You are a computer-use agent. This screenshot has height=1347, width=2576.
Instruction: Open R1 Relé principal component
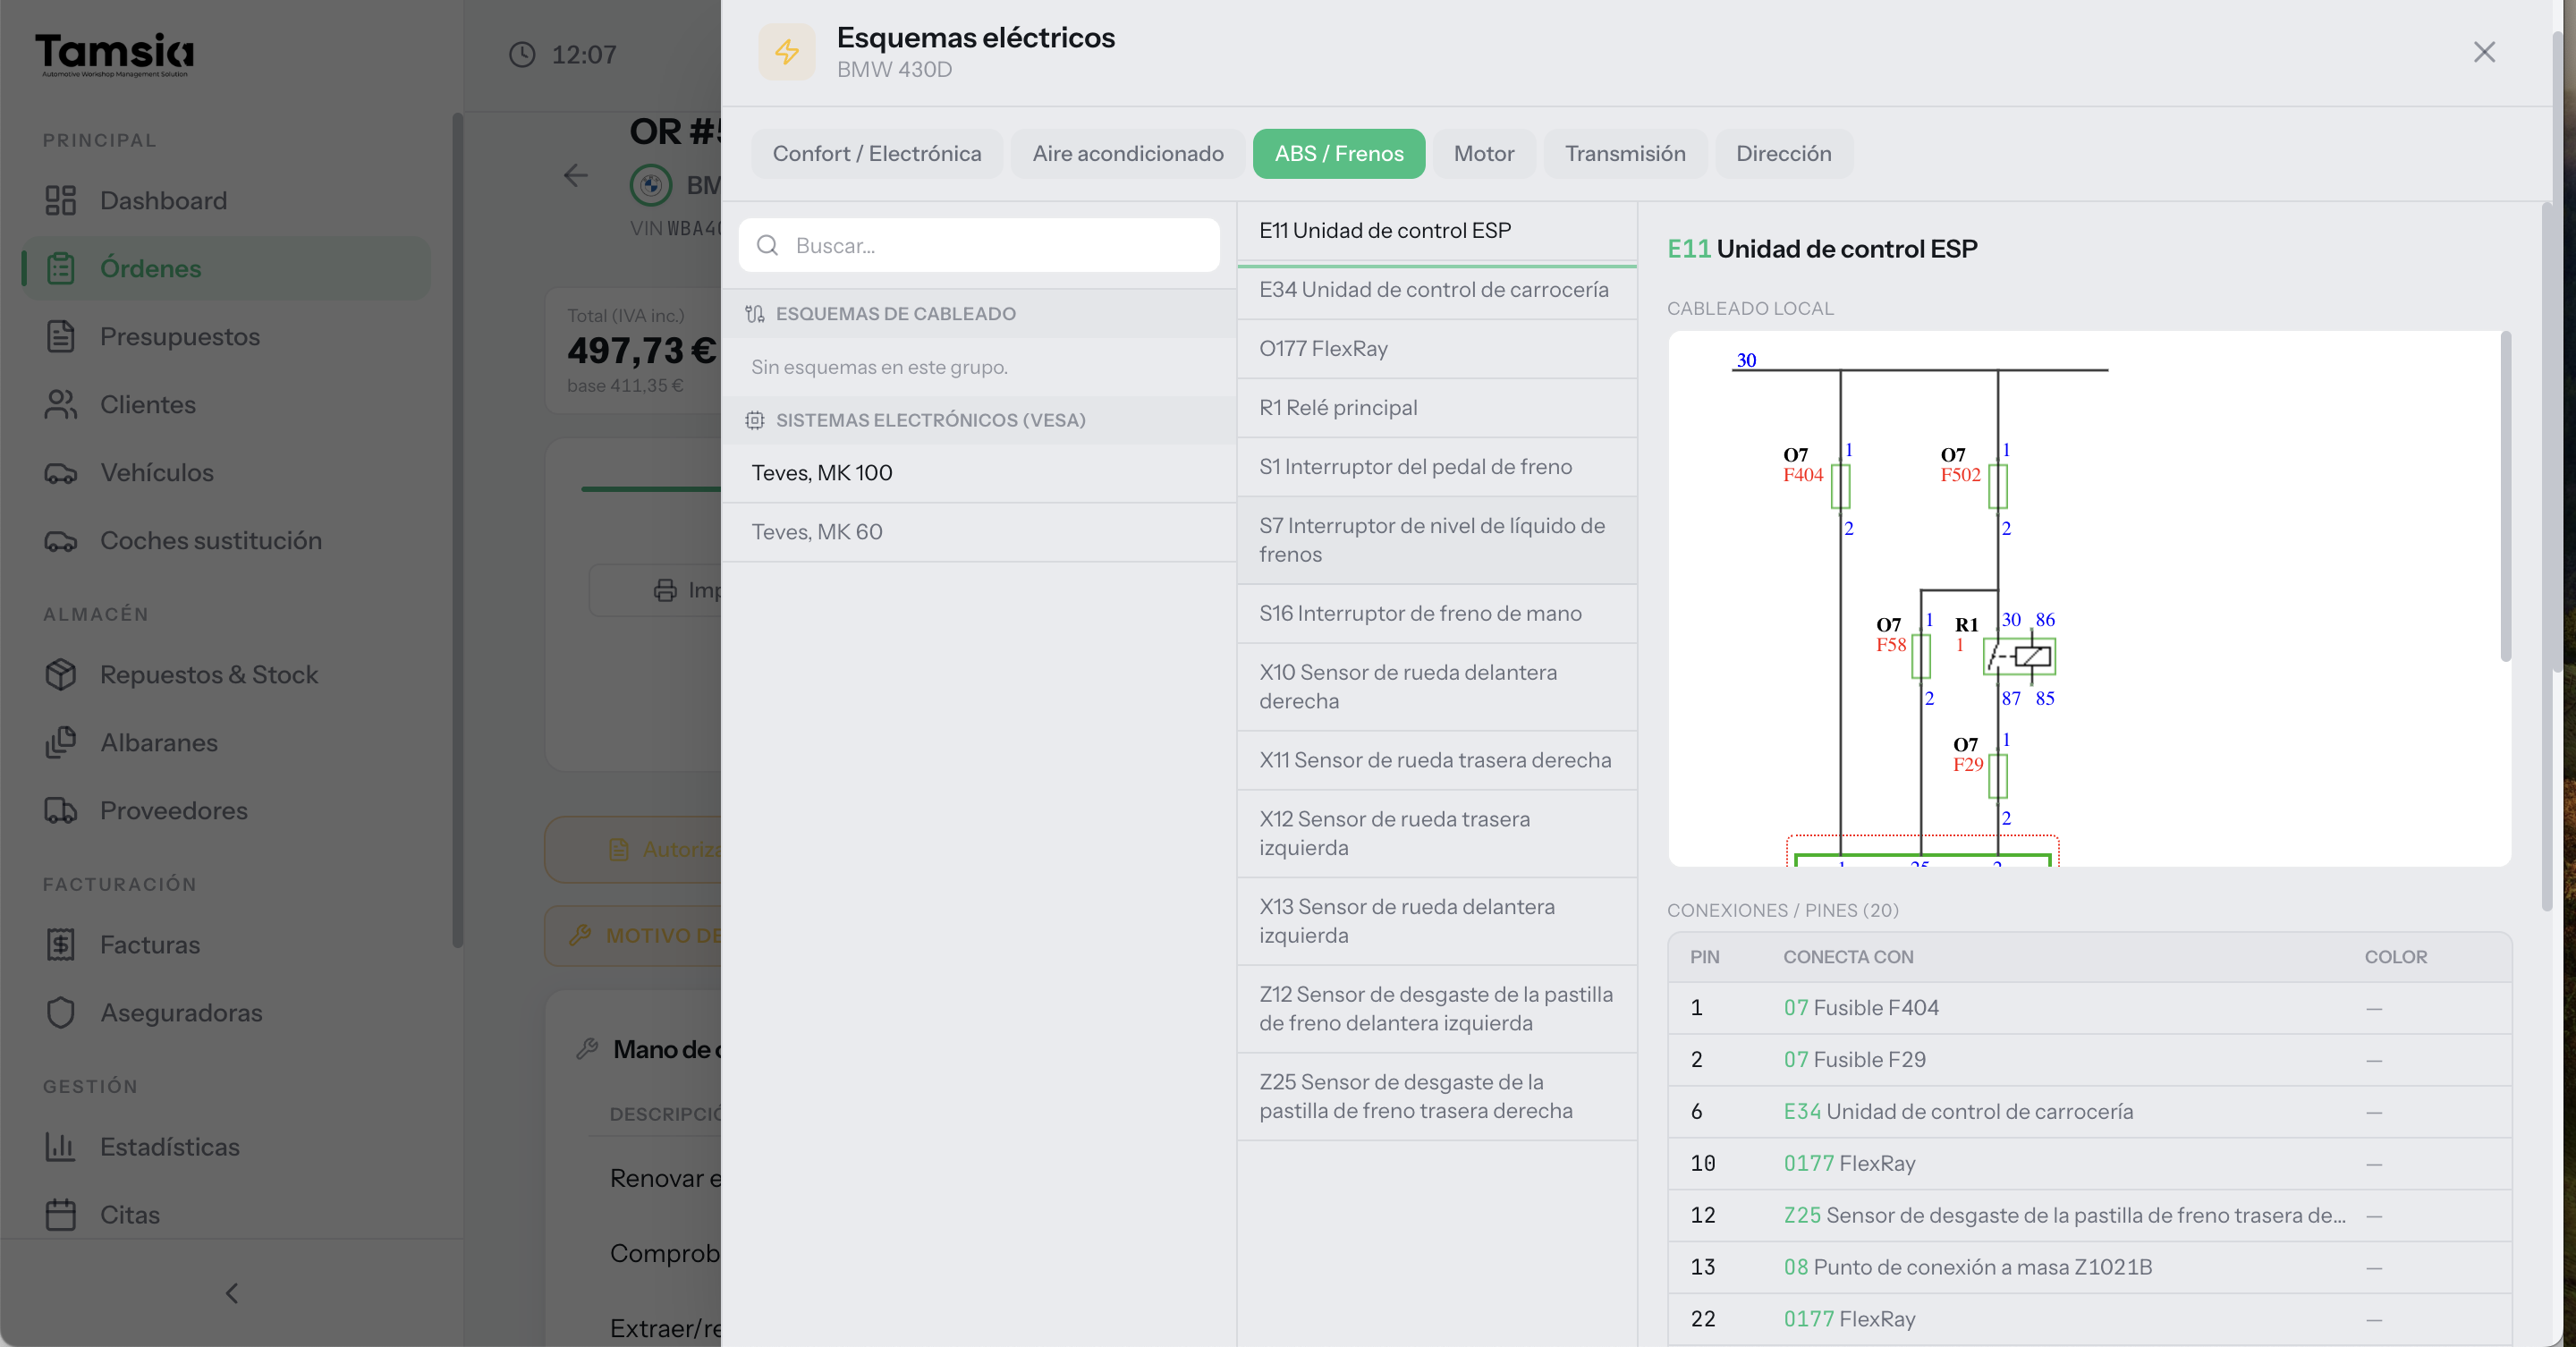1437,408
